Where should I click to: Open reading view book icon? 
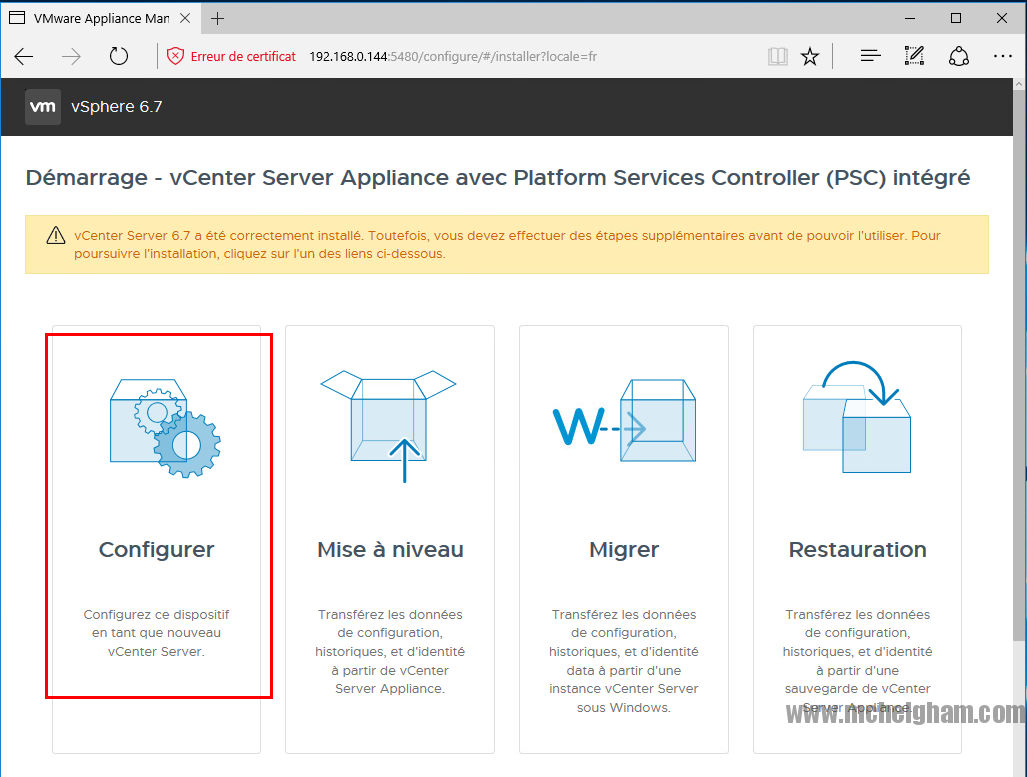point(777,56)
